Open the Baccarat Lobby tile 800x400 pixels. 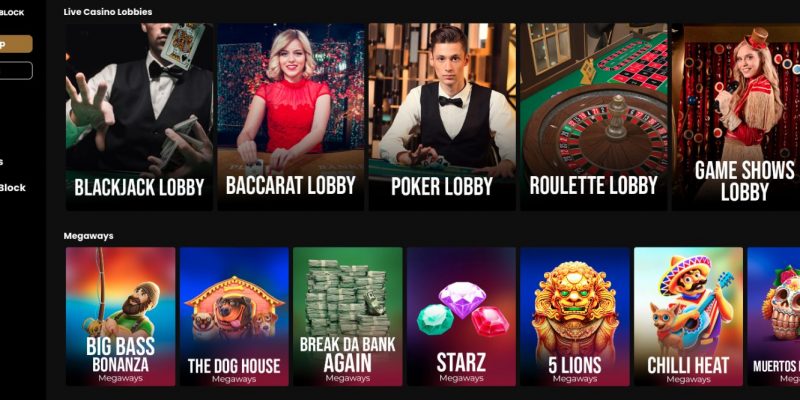coord(291,116)
